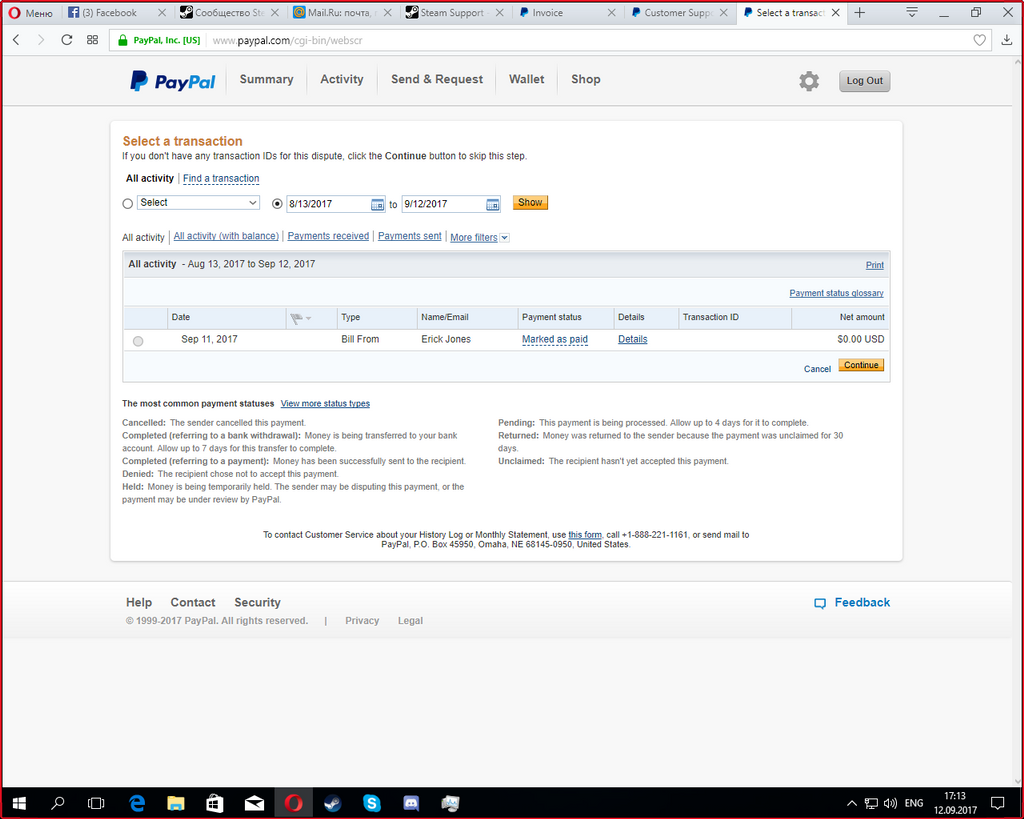
Task: Open Skype from taskbar
Action: 372,803
